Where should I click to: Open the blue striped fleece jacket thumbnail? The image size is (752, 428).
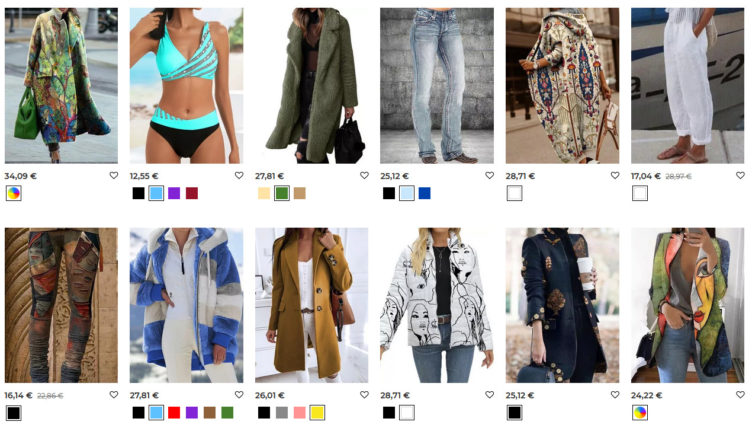click(x=187, y=305)
